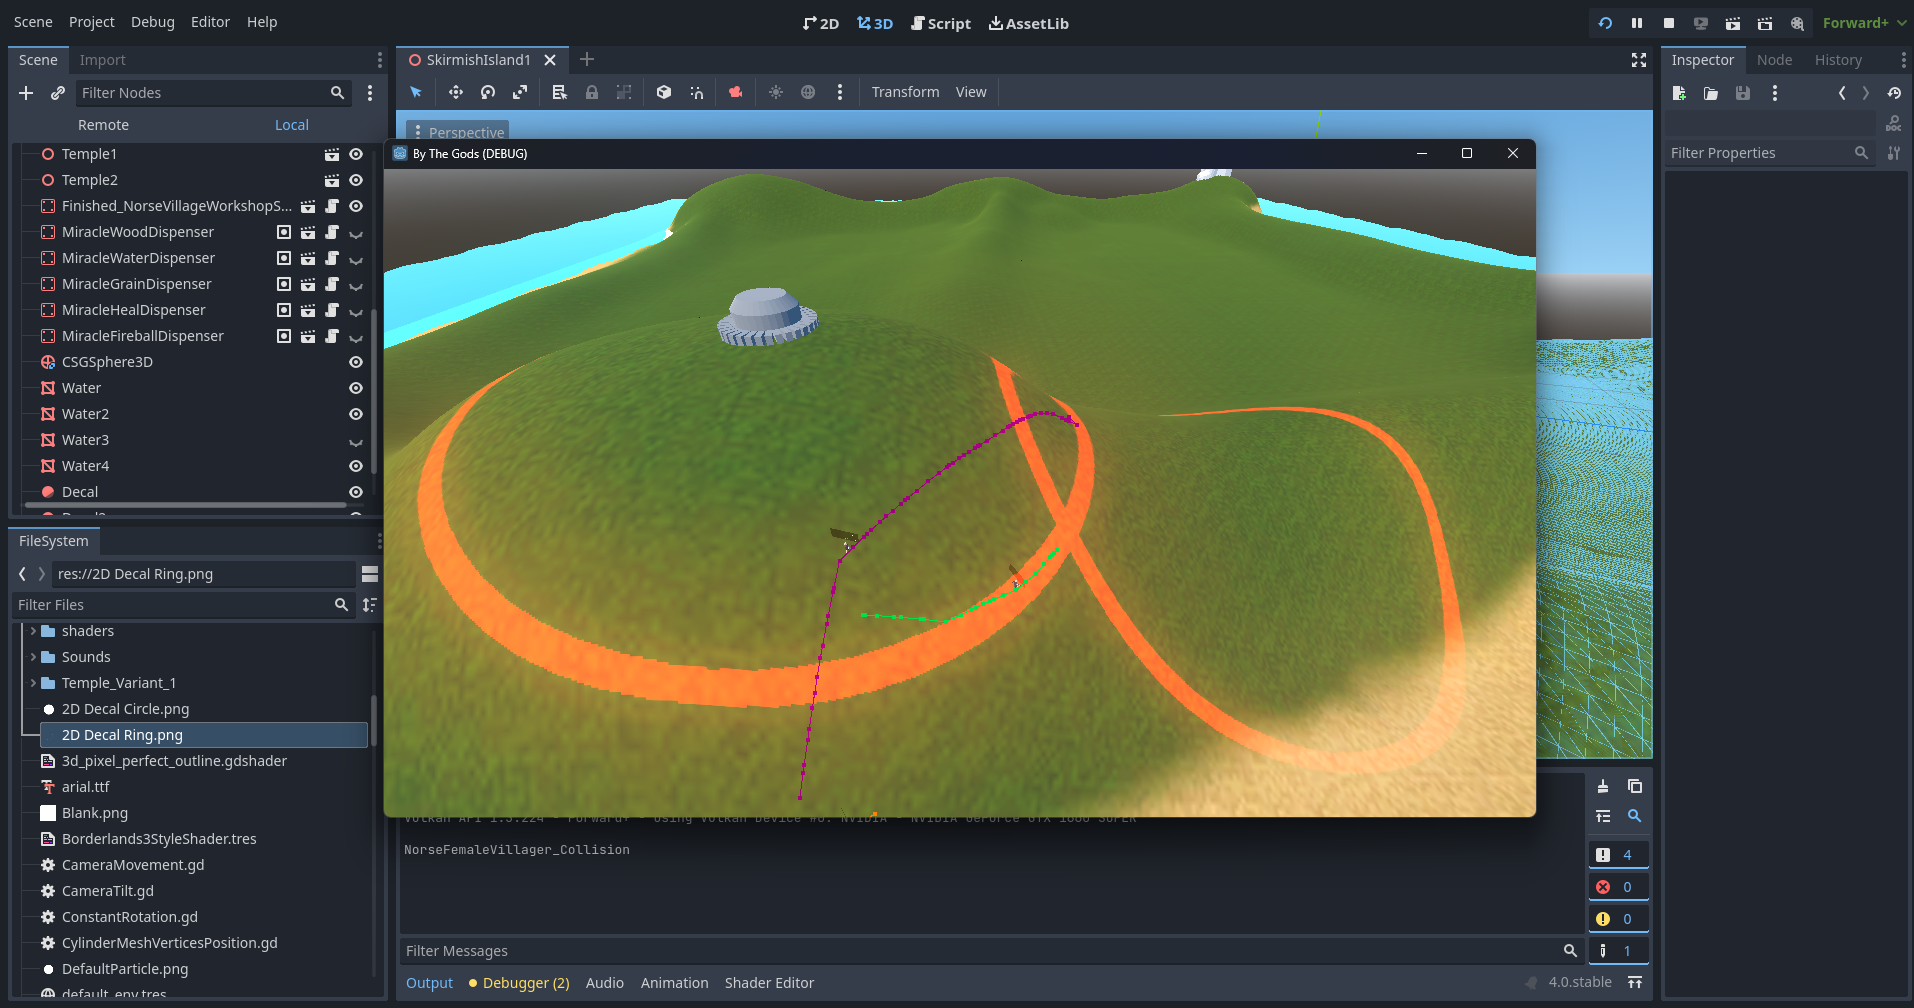Show the hidden MiracleWoodDispenser node
Viewport: 1914px width, 1008px height.
click(x=355, y=233)
